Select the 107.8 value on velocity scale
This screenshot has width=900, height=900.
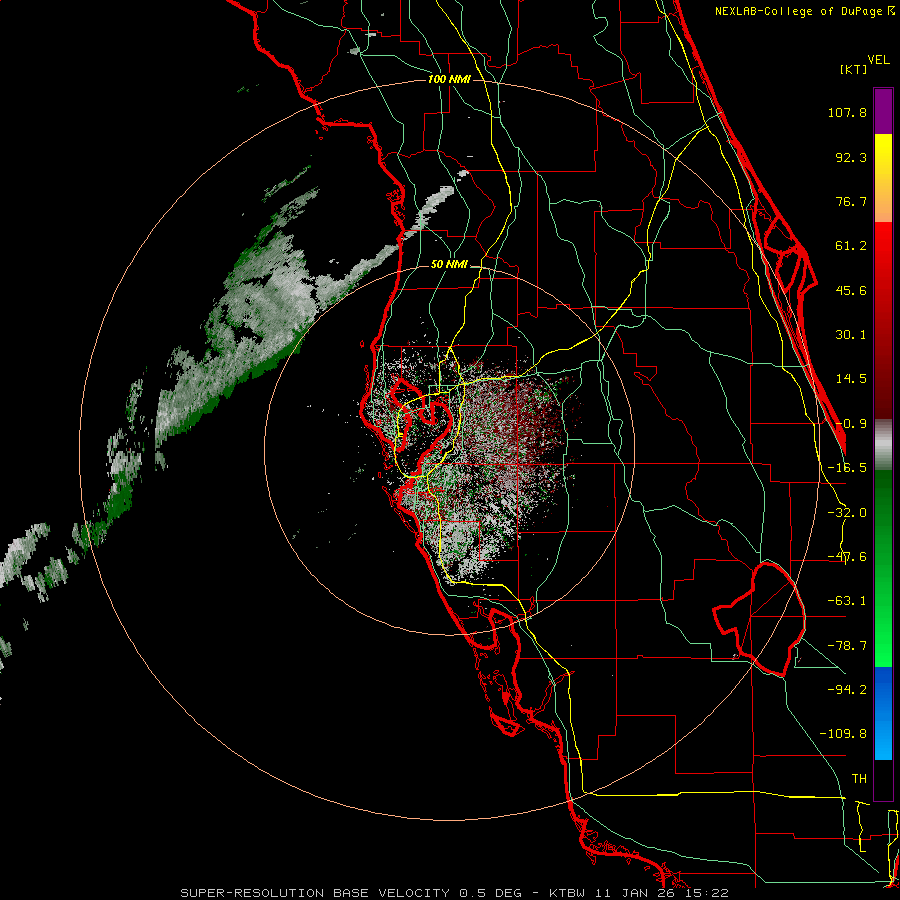coord(847,112)
